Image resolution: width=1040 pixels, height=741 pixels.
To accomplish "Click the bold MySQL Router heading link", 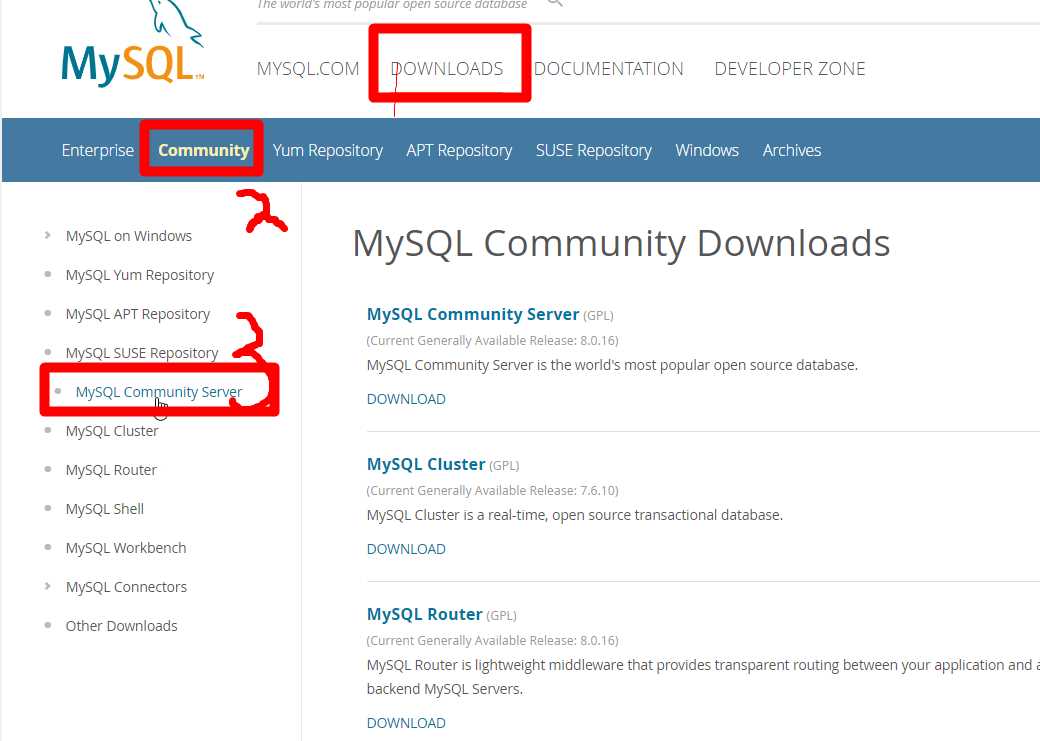I will pos(424,614).
